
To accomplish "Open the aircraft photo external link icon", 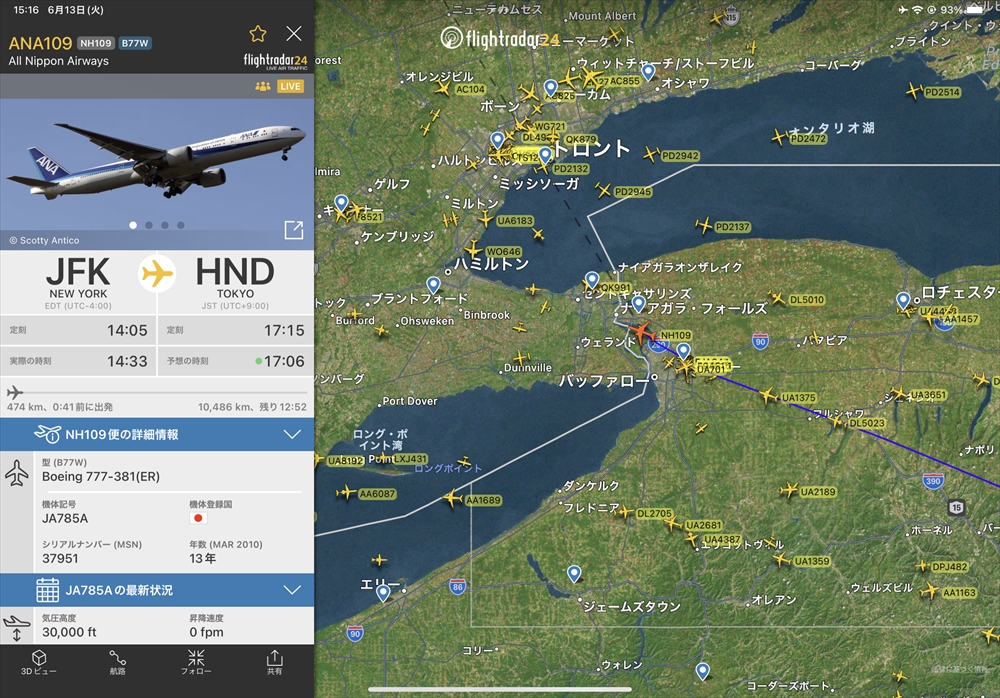I will pos(294,230).
